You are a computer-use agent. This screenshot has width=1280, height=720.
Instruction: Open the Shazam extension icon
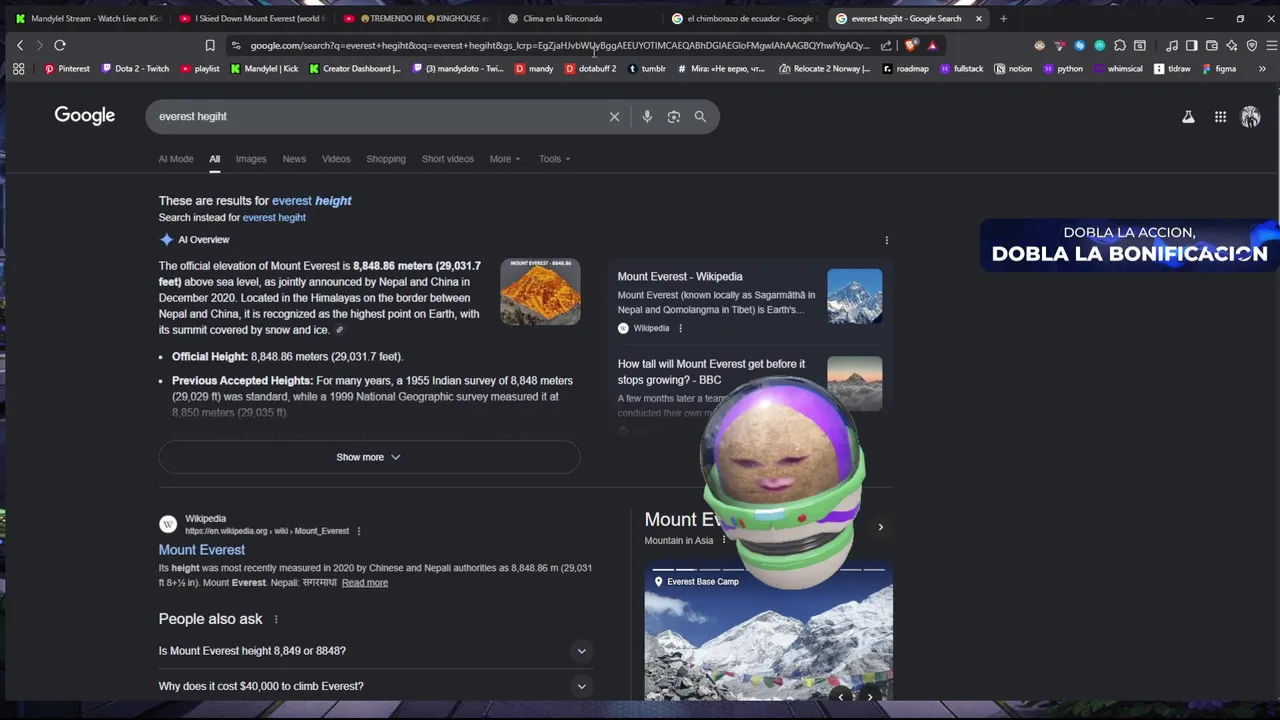tap(1080, 45)
